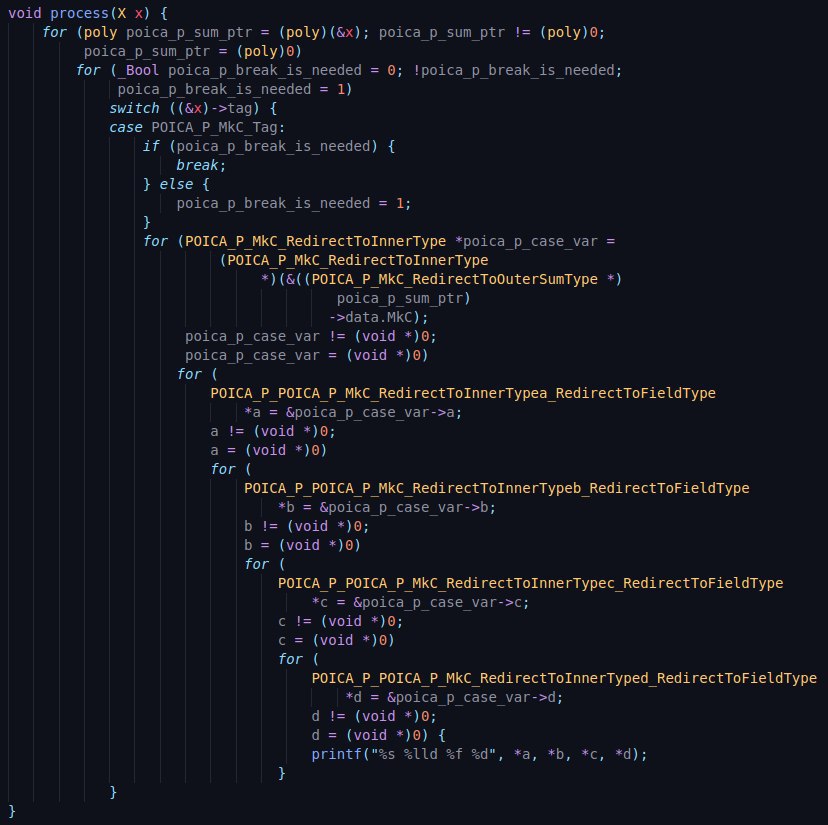Click the type name ending 'InnerTyped_RedirectToFieldType'
Viewport: 828px width, 825px height.
pos(564,679)
